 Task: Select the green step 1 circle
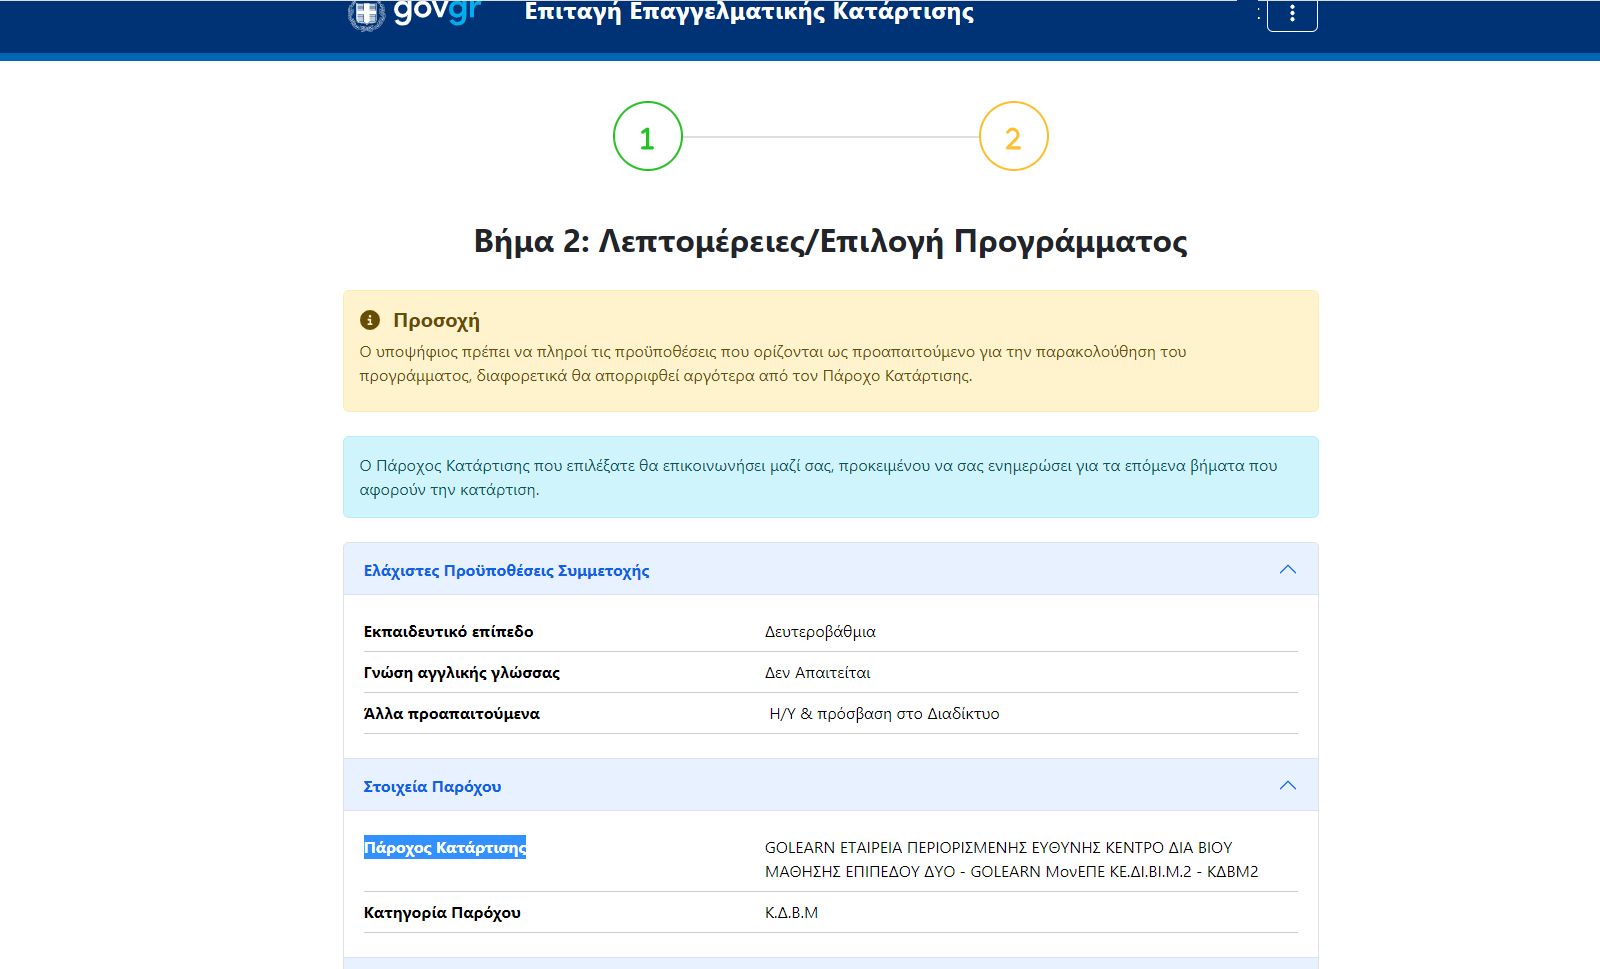(648, 138)
